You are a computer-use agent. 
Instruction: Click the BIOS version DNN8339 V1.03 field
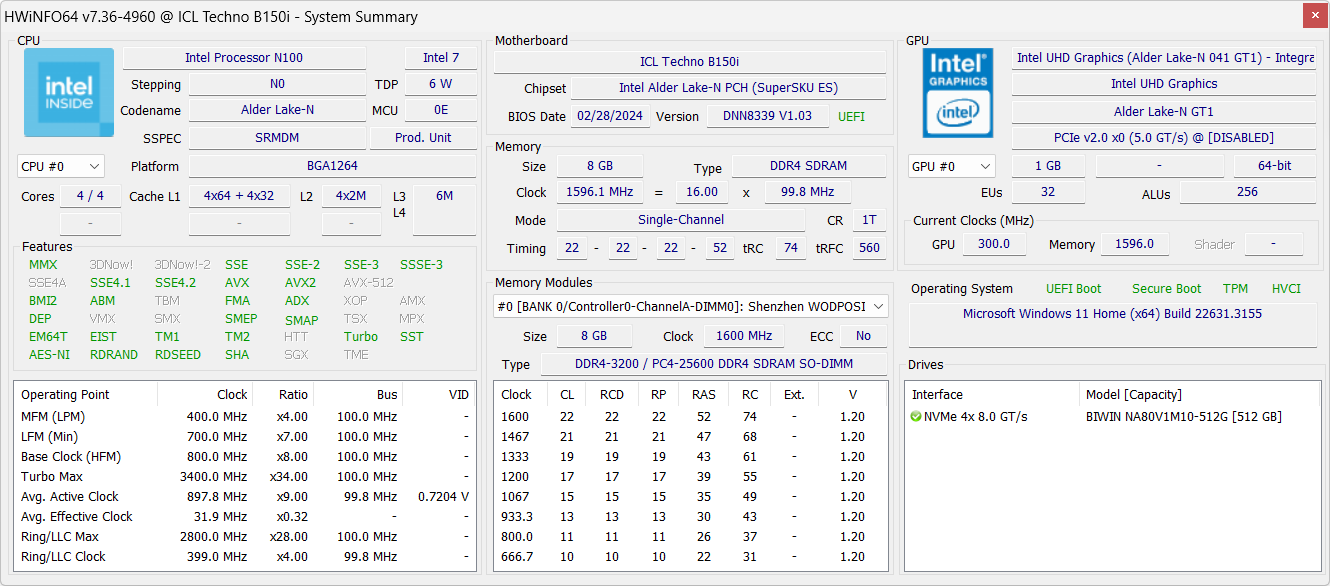tap(767, 116)
